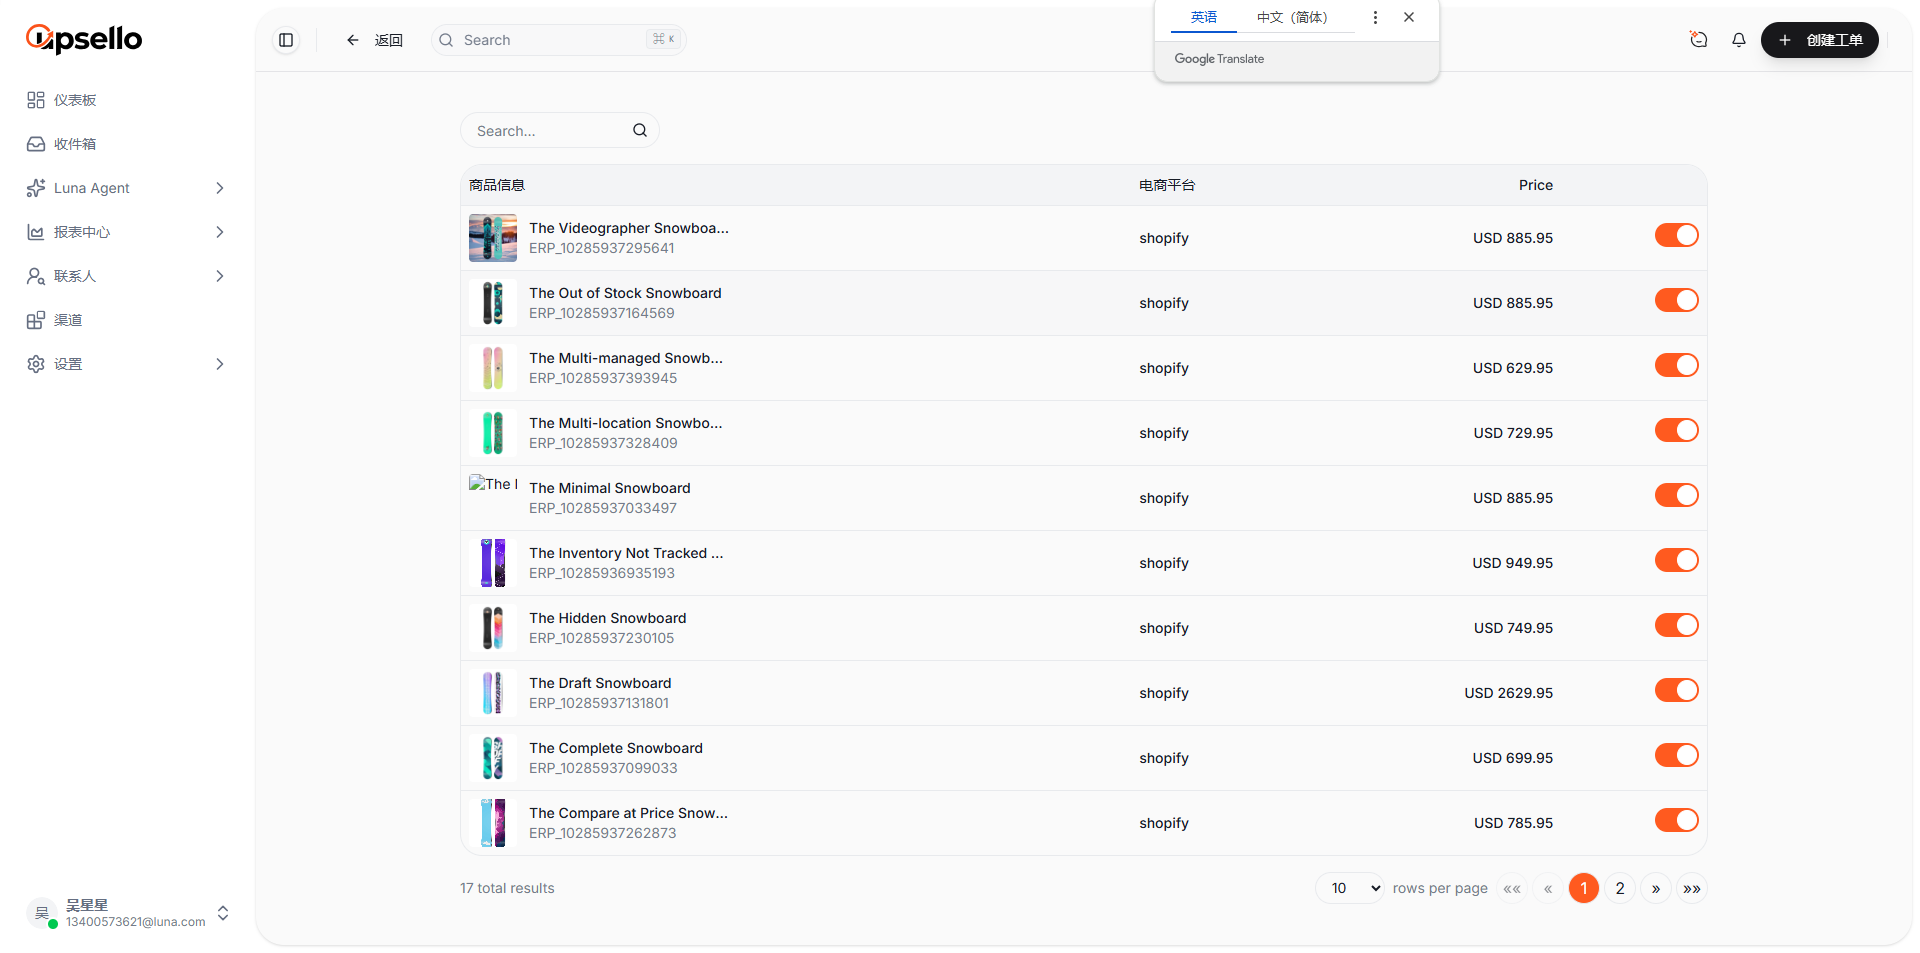Open the rows per page dropdown

pos(1350,888)
